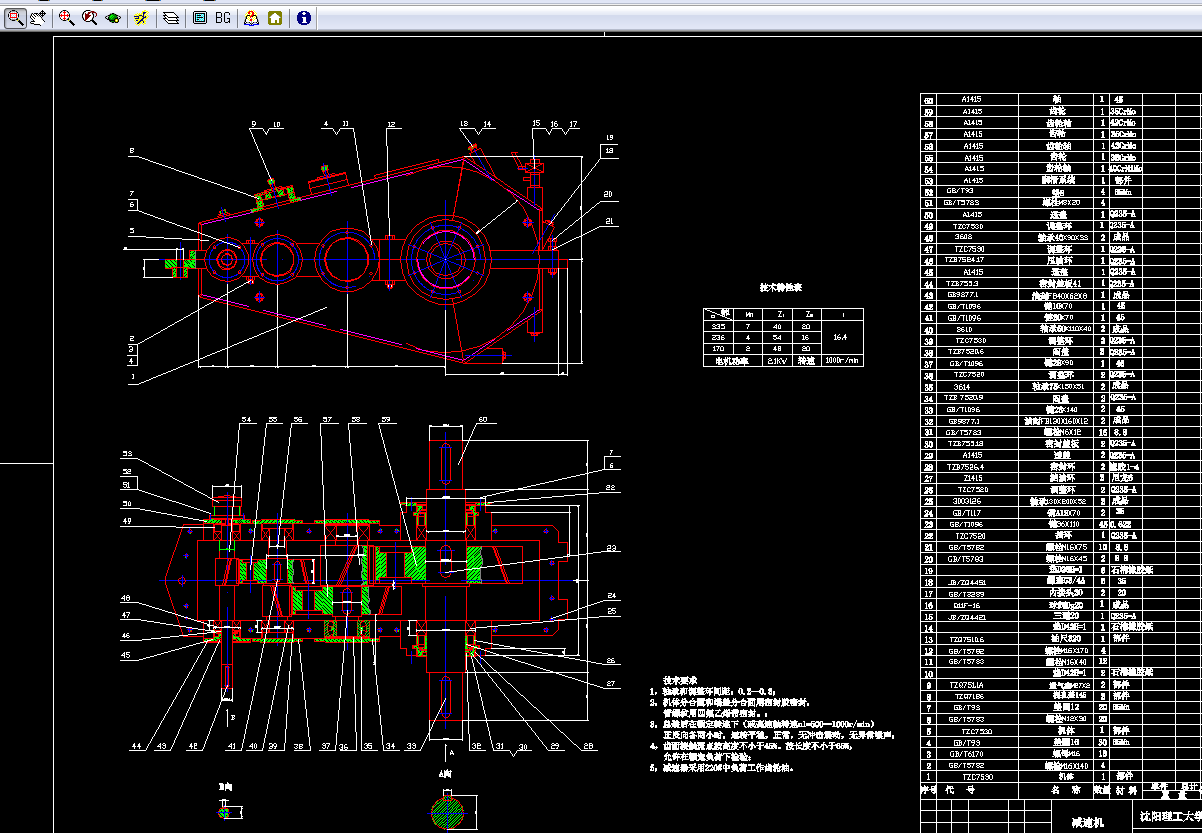Screen dimensions: 1202x833
Task: Click the 1000r/min speed cell
Action: point(842,360)
